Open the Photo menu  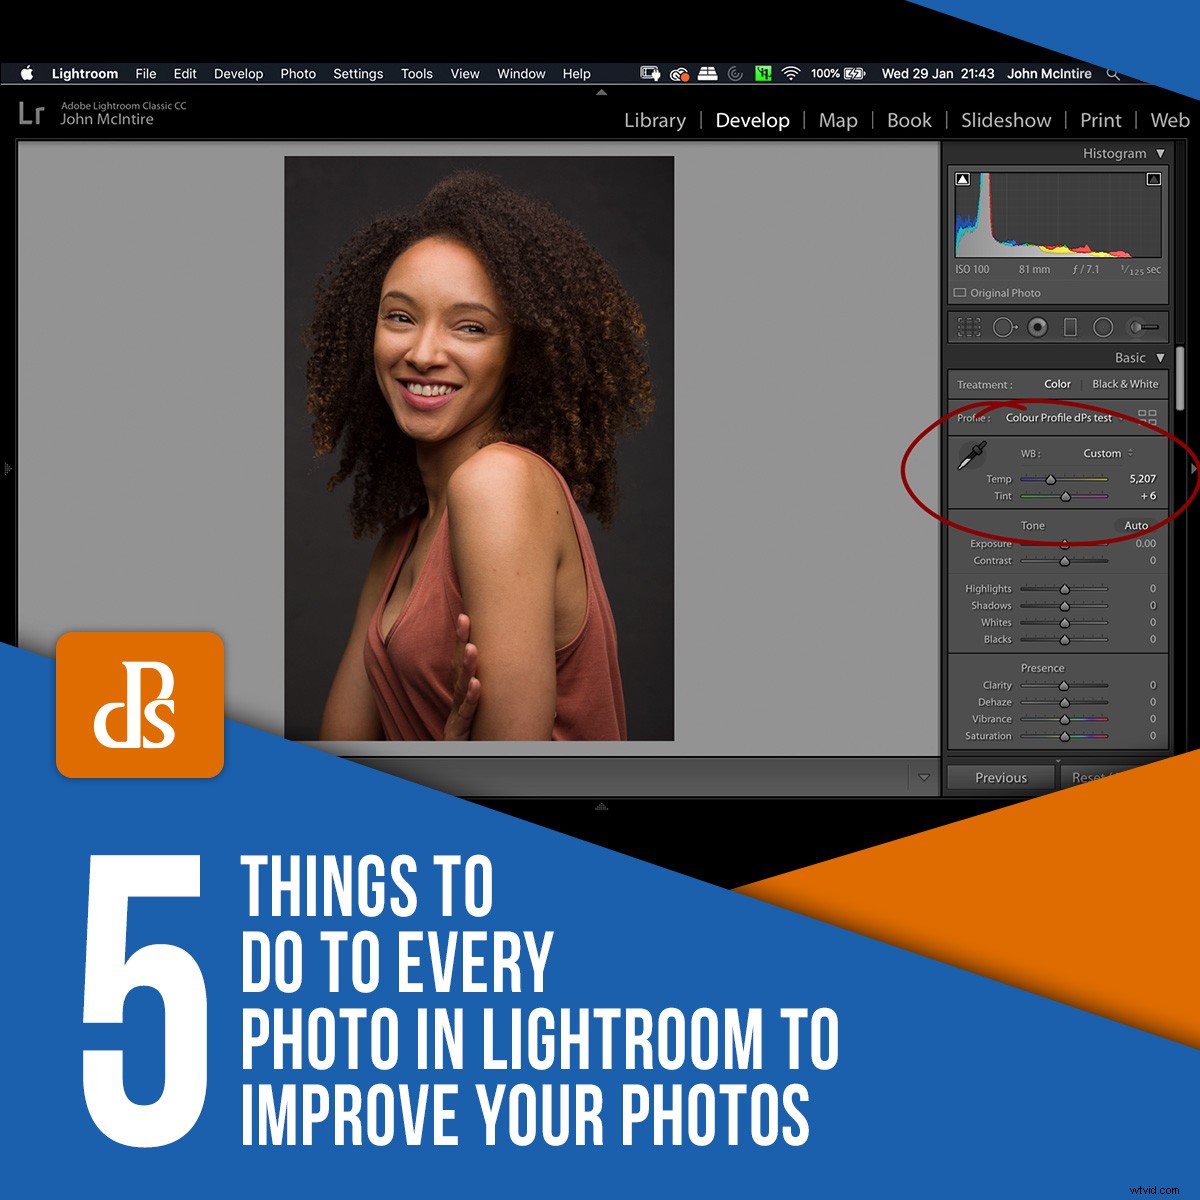tap(298, 73)
